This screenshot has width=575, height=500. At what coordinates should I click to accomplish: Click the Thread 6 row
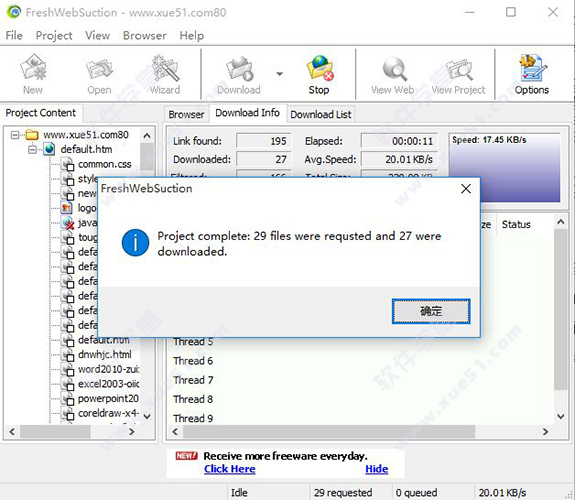pyautogui.click(x=193, y=361)
